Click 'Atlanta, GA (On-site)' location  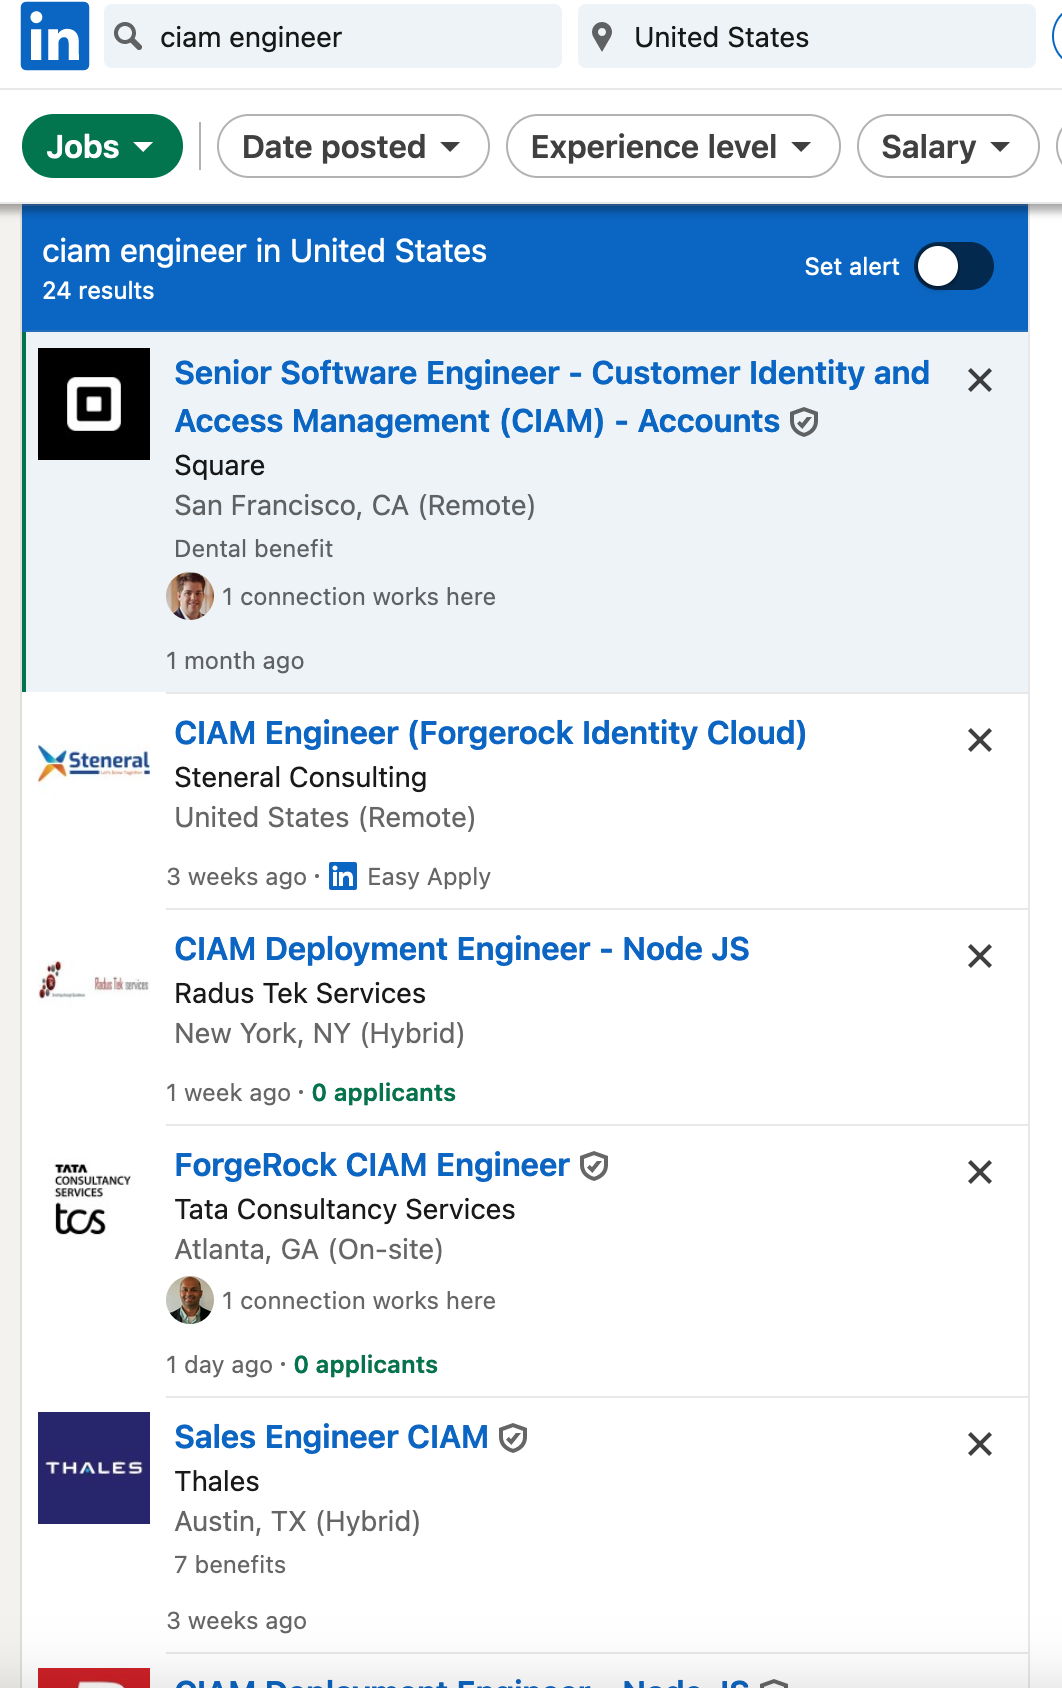(x=309, y=1250)
